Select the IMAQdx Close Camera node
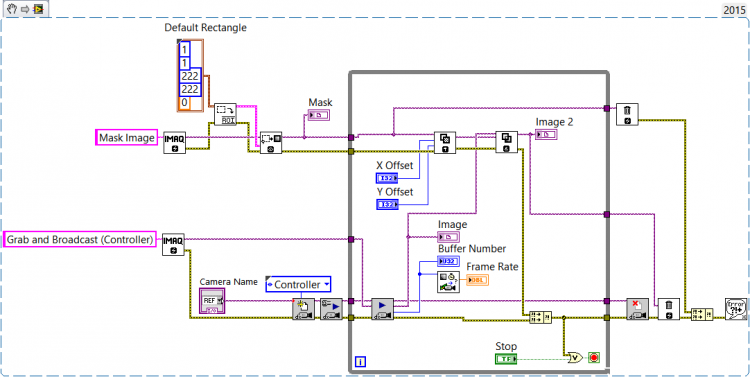Viewport: 750px width, 377px height. click(x=638, y=309)
